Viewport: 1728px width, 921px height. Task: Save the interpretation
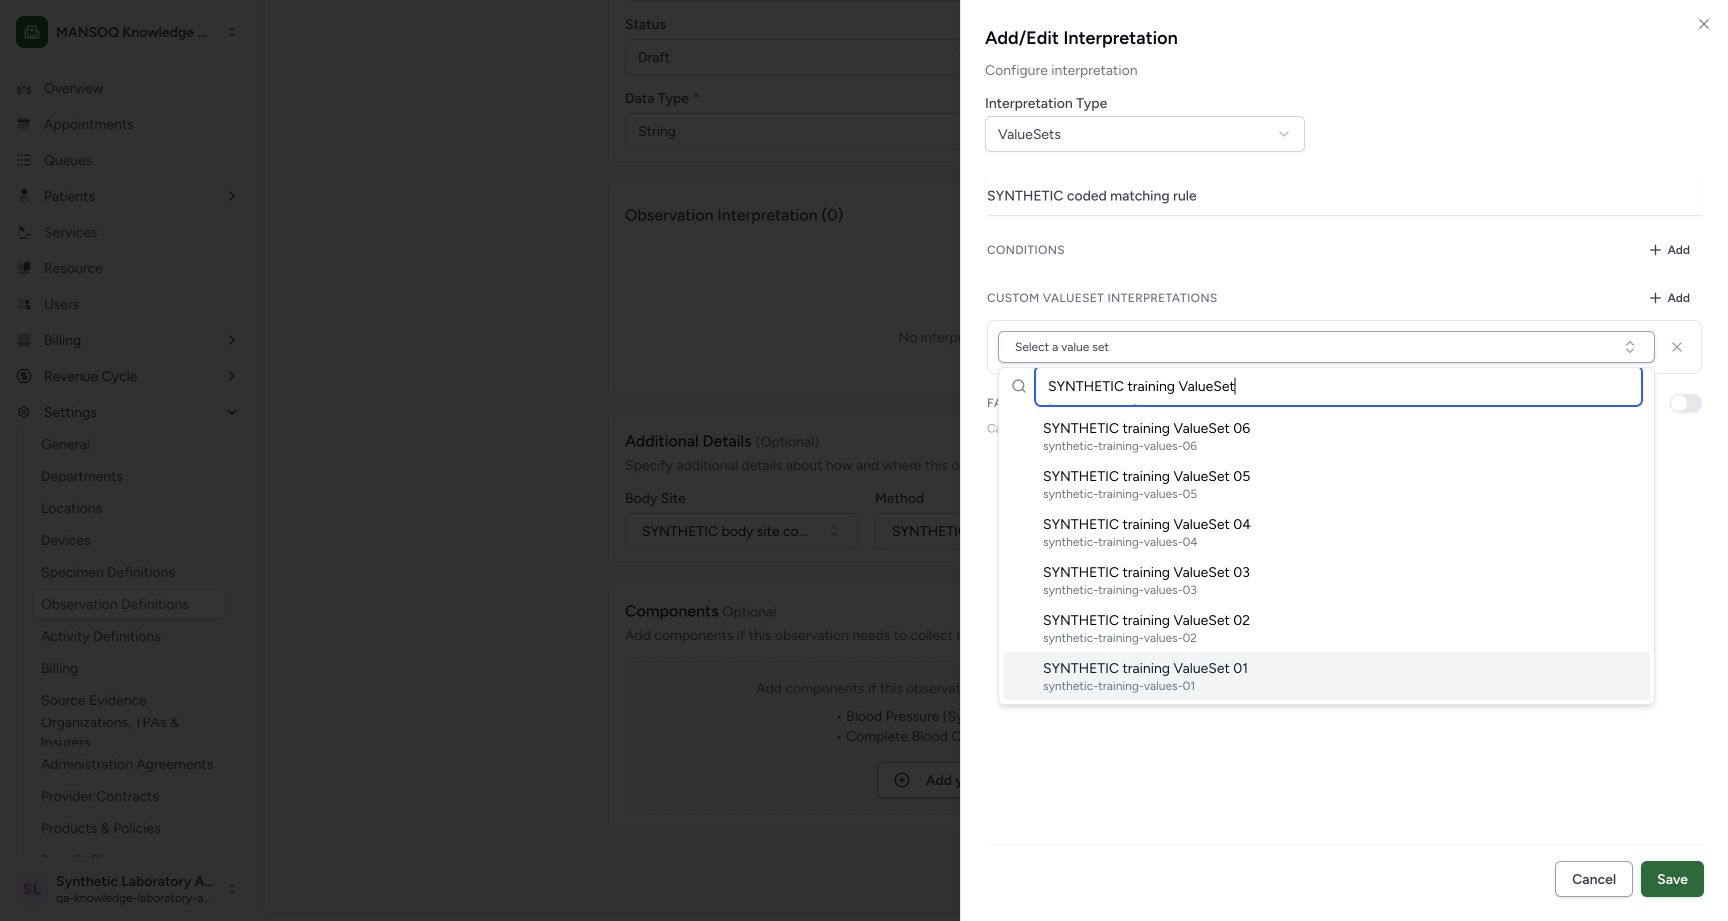click(x=1672, y=879)
